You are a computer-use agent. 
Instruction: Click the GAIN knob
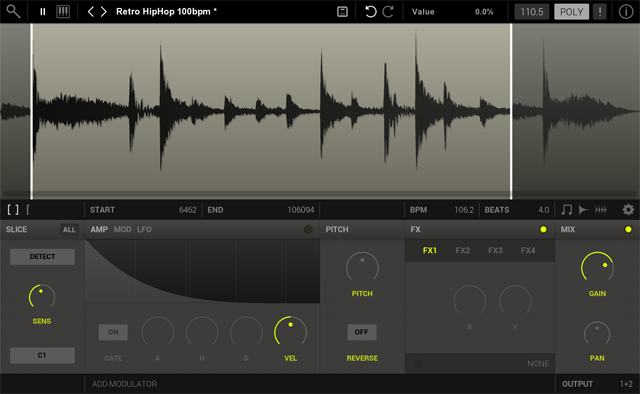point(597,267)
